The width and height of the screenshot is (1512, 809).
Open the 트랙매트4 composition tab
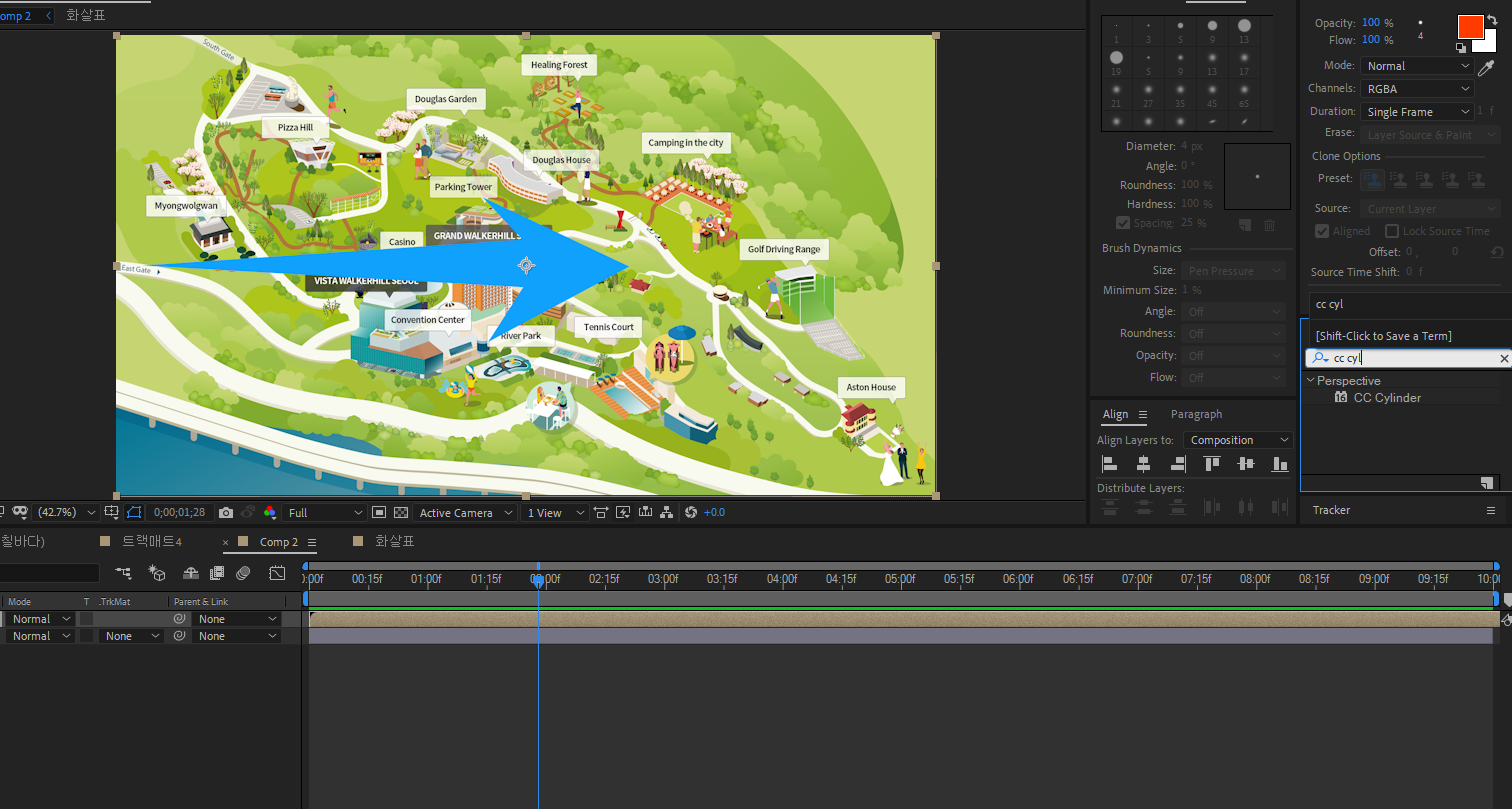pyautogui.click(x=151, y=541)
